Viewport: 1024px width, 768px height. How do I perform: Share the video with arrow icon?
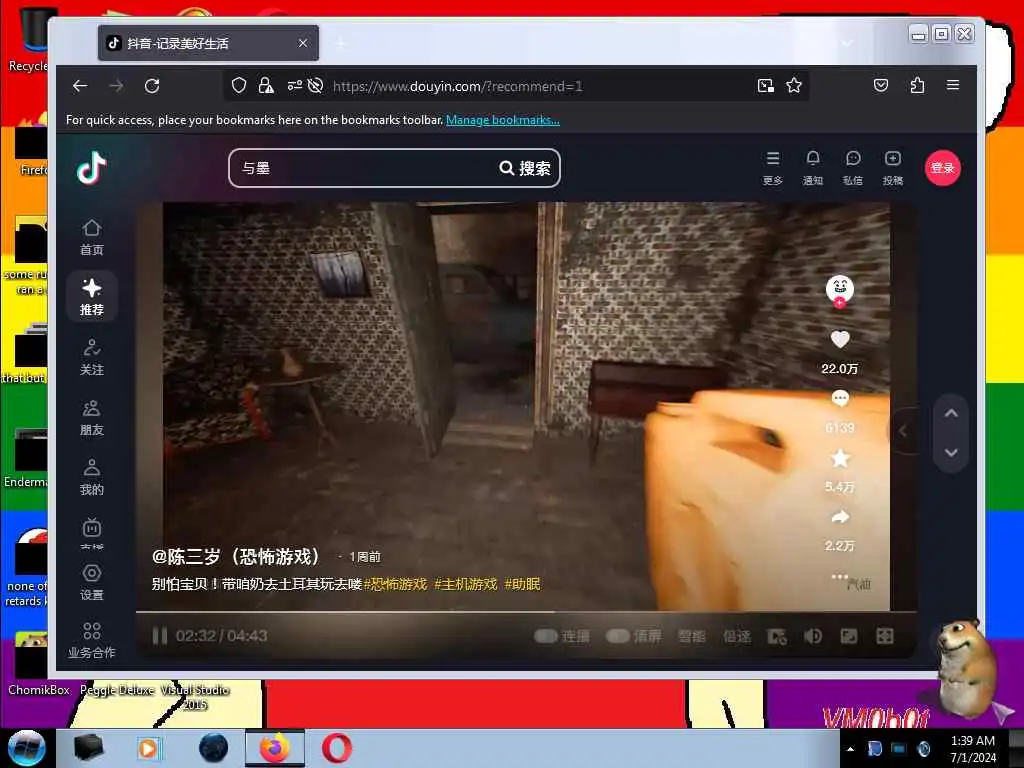click(840, 517)
